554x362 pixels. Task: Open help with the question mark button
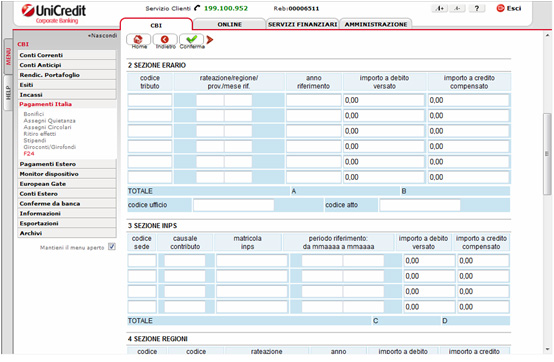click(477, 8)
